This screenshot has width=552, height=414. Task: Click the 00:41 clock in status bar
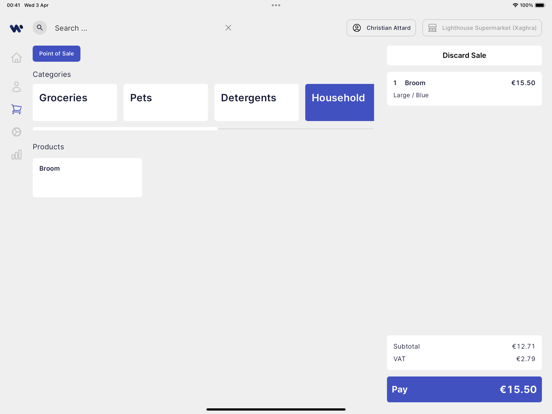[13, 5]
